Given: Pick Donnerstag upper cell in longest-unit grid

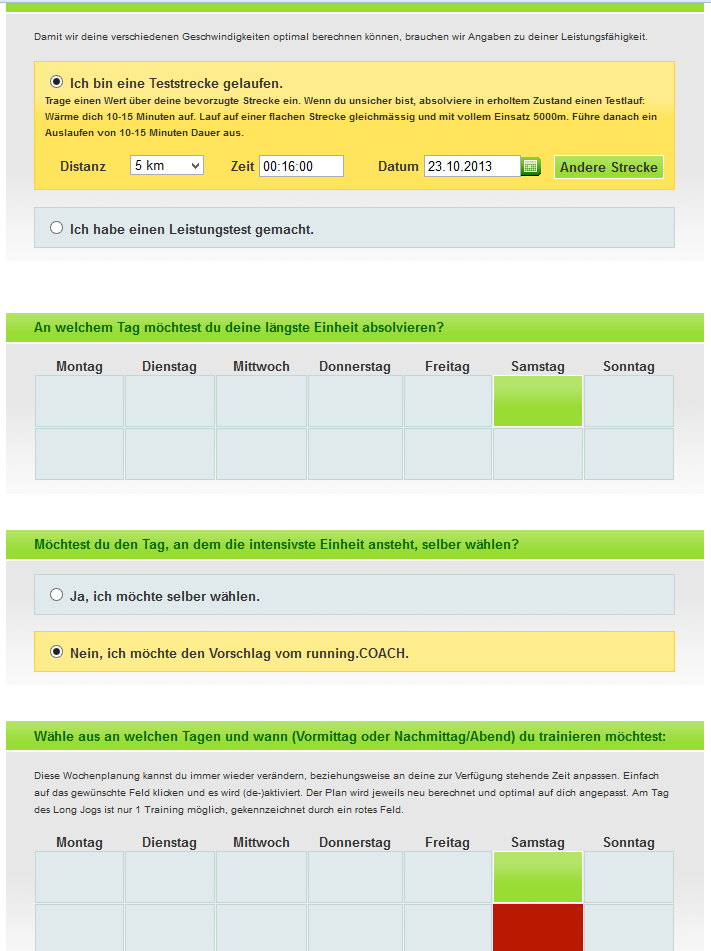Looking at the screenshot, I should tap(356, 401).
